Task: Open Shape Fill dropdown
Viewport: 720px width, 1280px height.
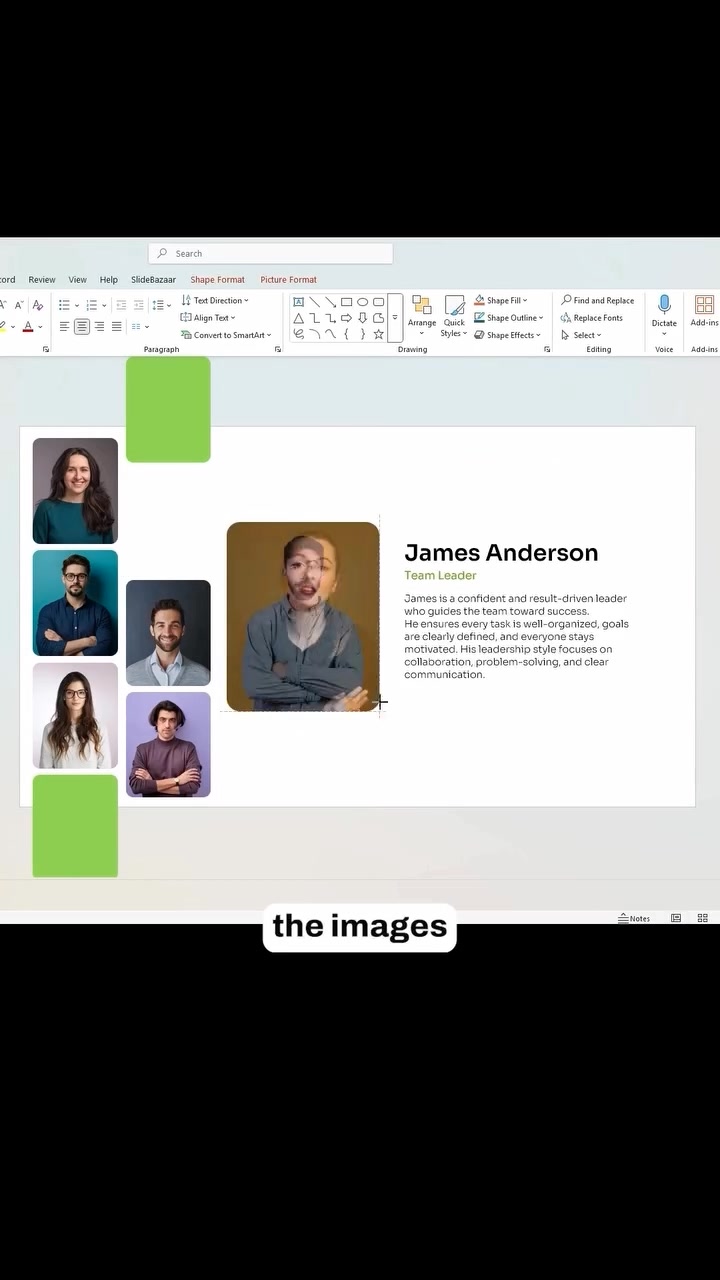Action: tap(501, 300)
